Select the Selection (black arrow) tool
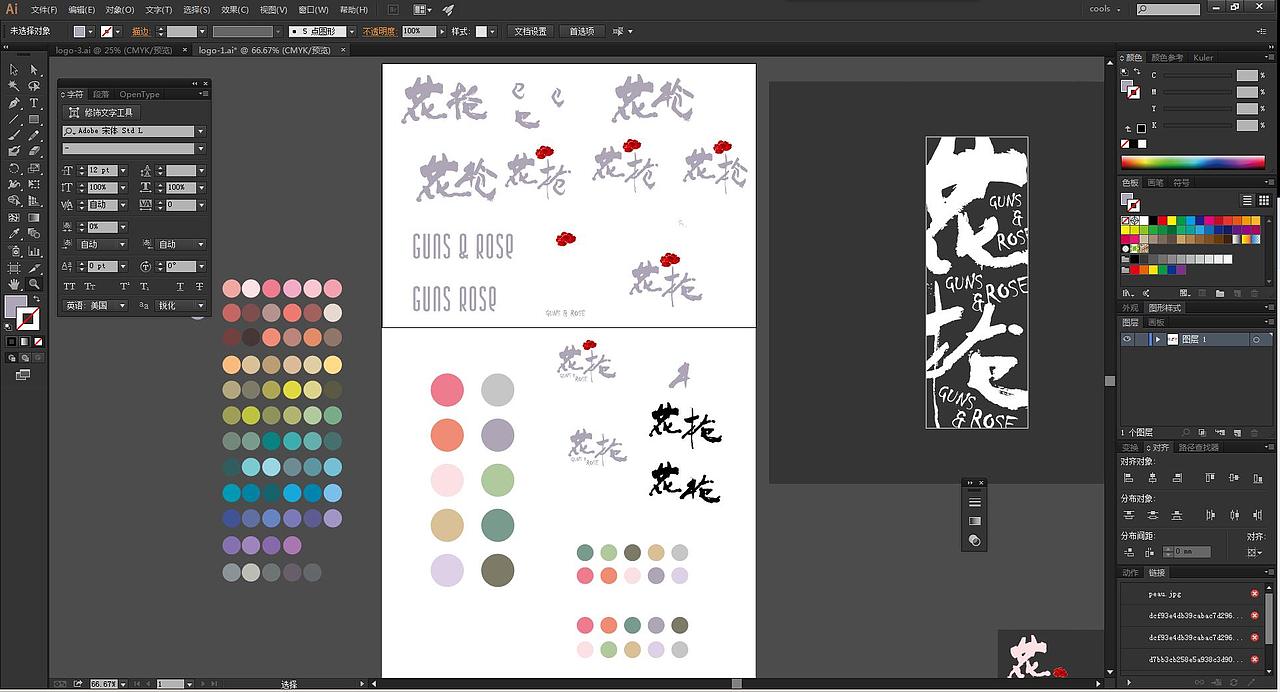This screenshot has height=692, width=1280. tap(14, 70)
